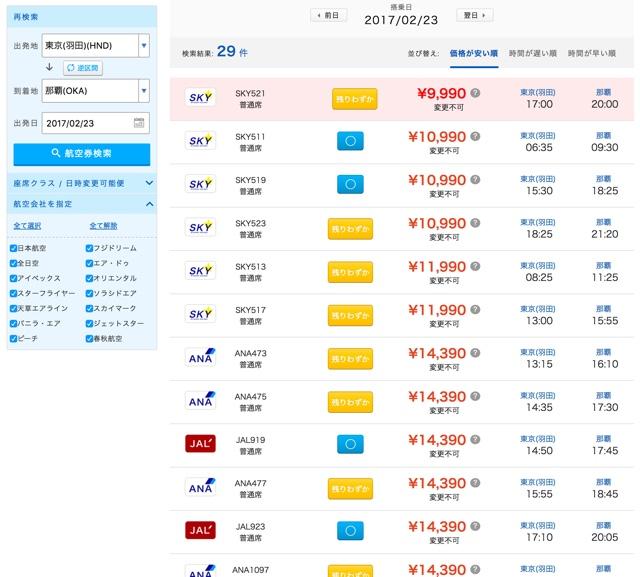This screenshot has width=640, height=577.
Task: Open the departure airport 東京(羽田) dropdown
Action: [144, 46]
